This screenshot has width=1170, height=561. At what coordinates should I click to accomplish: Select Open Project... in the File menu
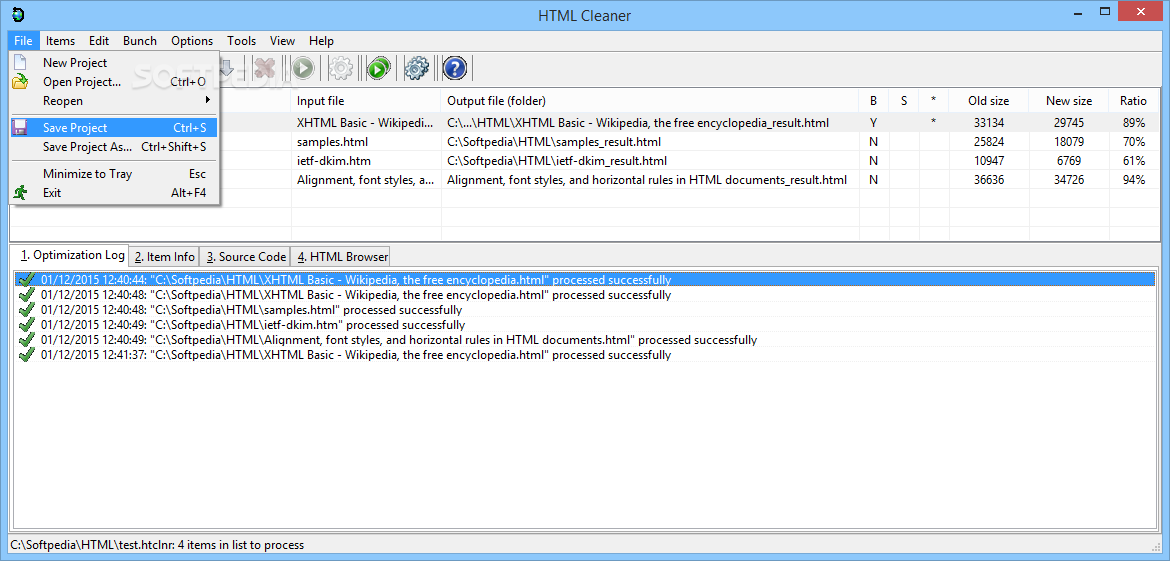114,81
